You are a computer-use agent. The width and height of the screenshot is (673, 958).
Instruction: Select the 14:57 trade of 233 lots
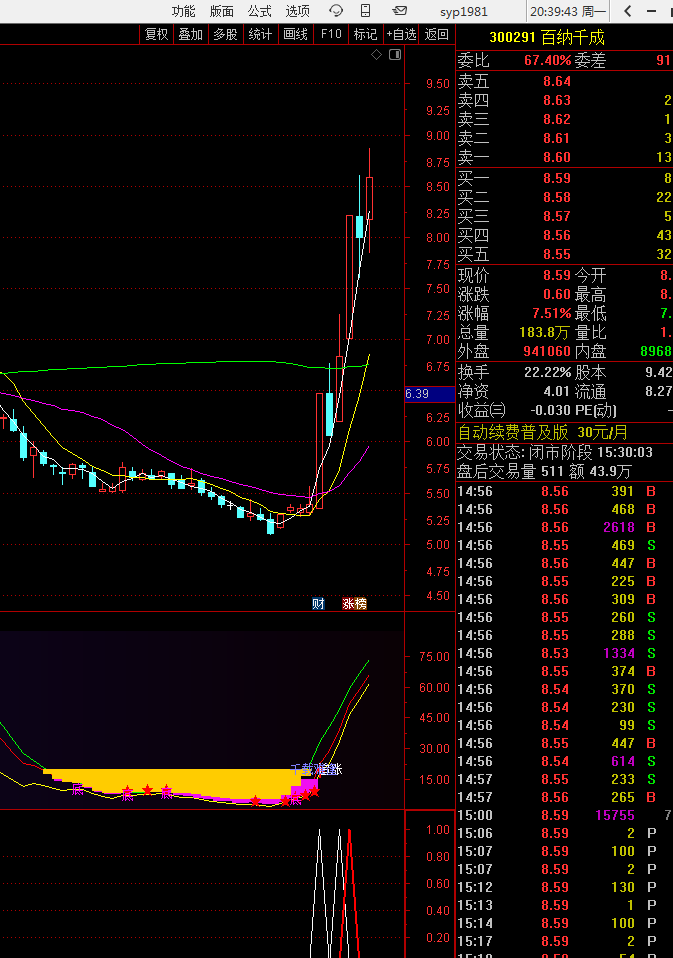(x=564, y=779)
